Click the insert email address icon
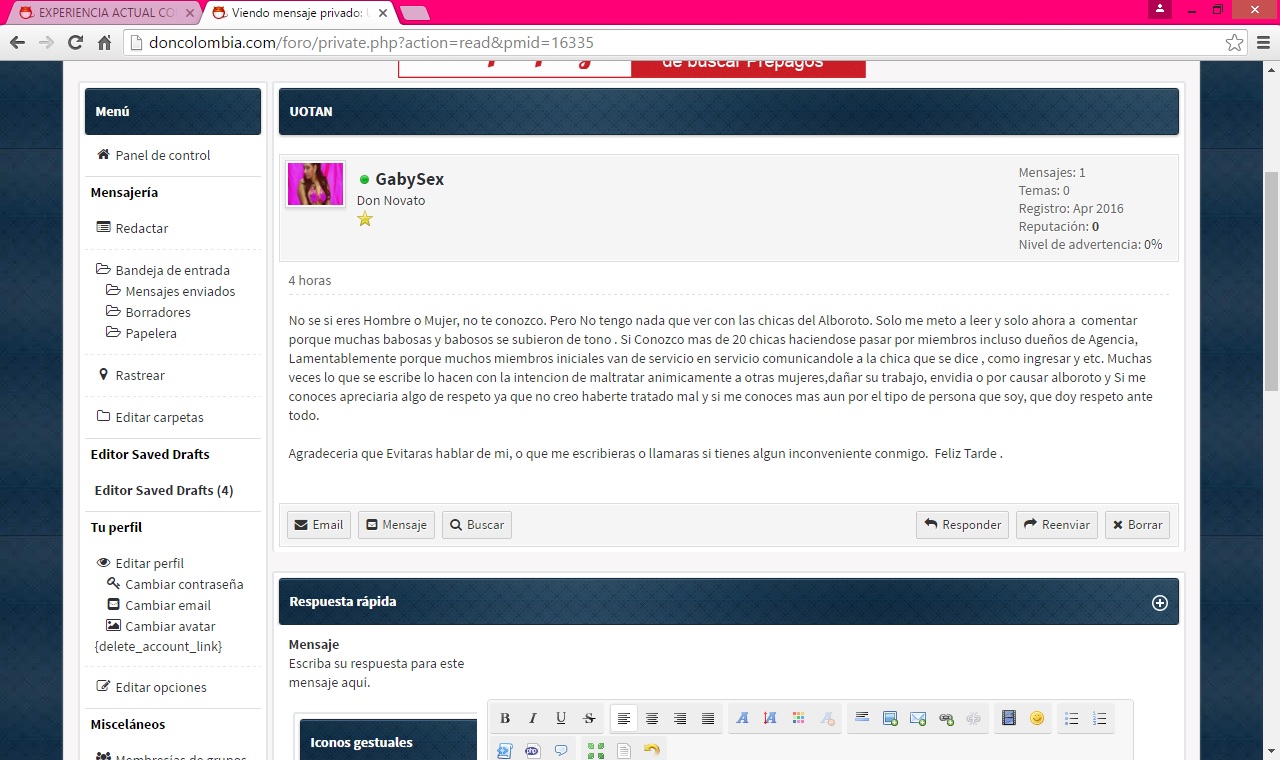Screen dimensions: 1280x760 click(x=918, y=718)
